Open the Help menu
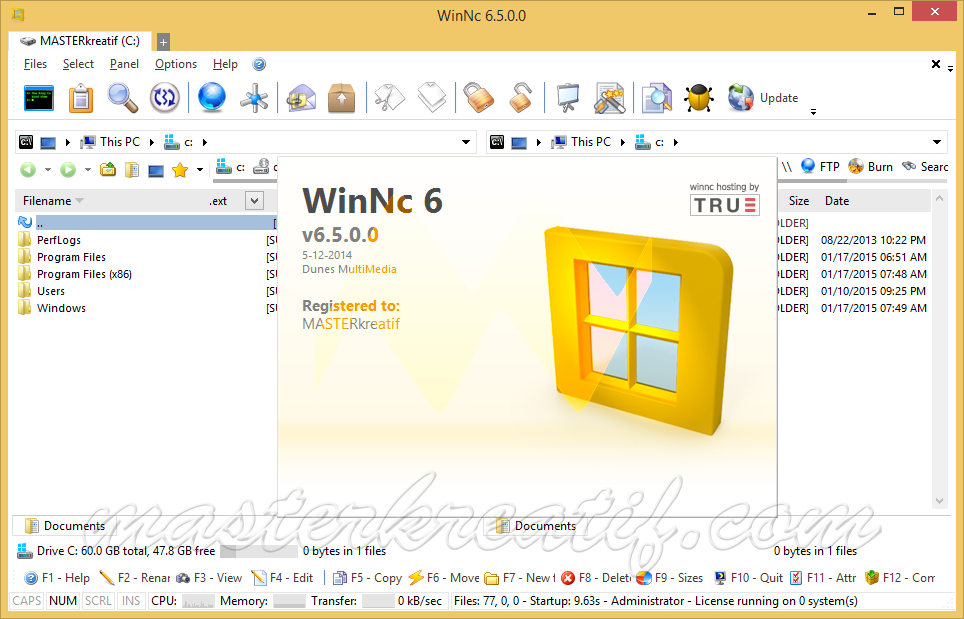Viewport: 964px width, 619px height. click(x=225, y=64)
